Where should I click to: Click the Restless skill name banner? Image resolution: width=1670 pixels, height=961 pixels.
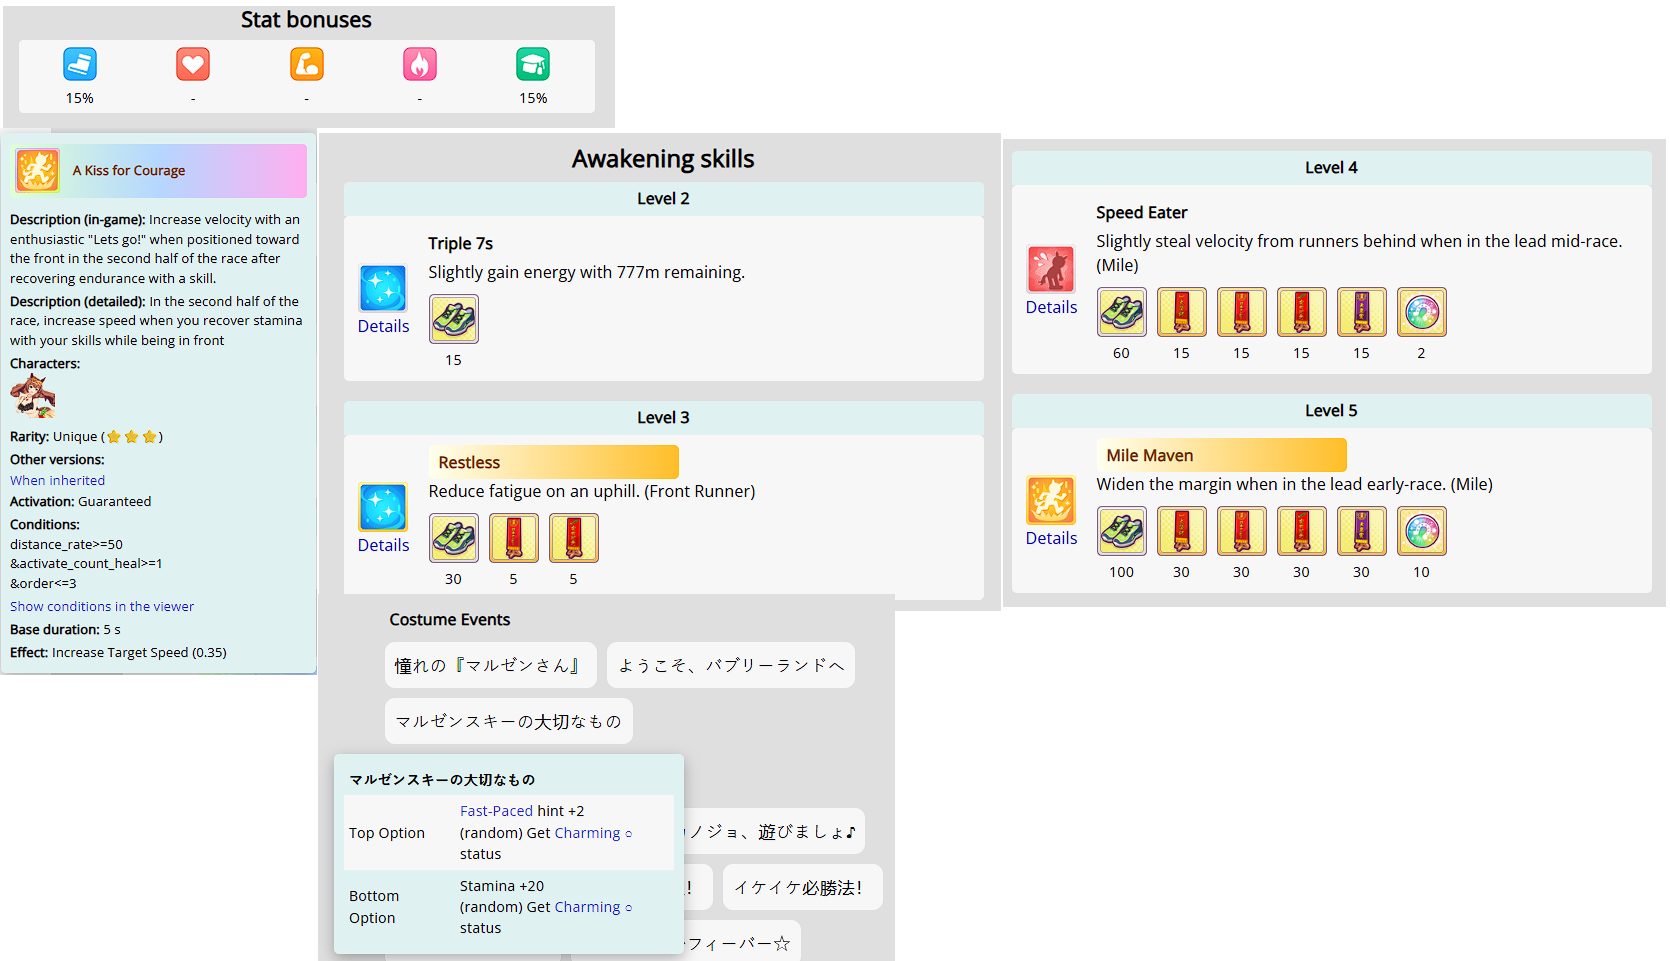[x=554, y=462]
